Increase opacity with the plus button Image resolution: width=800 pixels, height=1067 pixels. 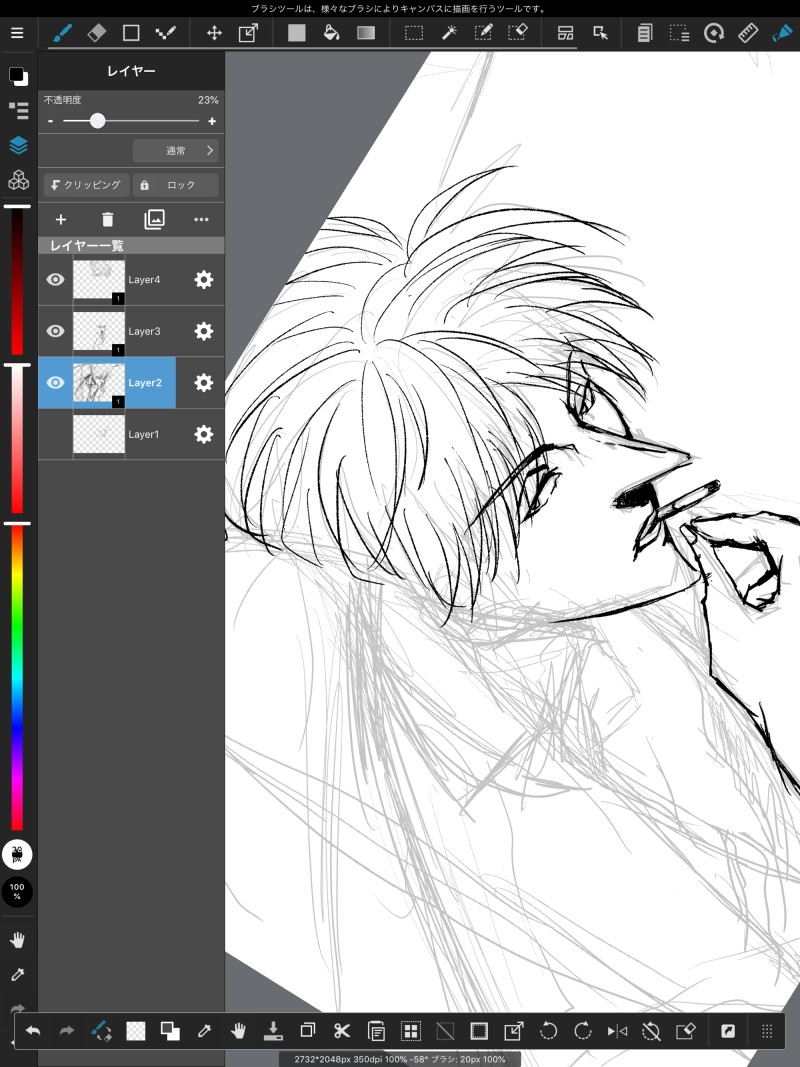point(212,121)
